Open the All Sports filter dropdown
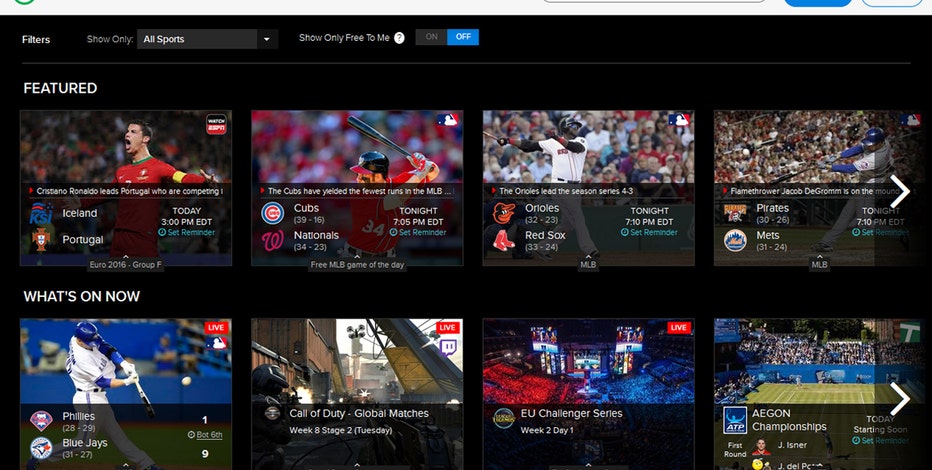This screenshot has width=932, height=470. click(x=207, y=39)
